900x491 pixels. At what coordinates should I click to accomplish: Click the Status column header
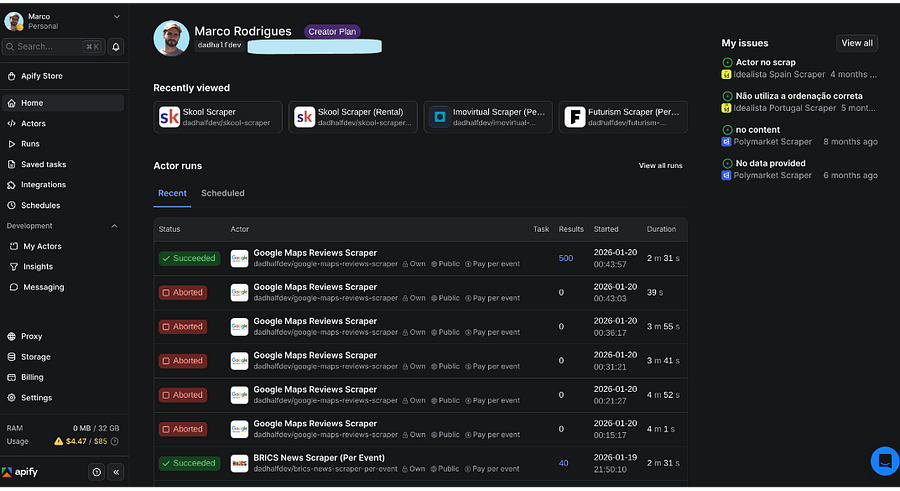169,229
